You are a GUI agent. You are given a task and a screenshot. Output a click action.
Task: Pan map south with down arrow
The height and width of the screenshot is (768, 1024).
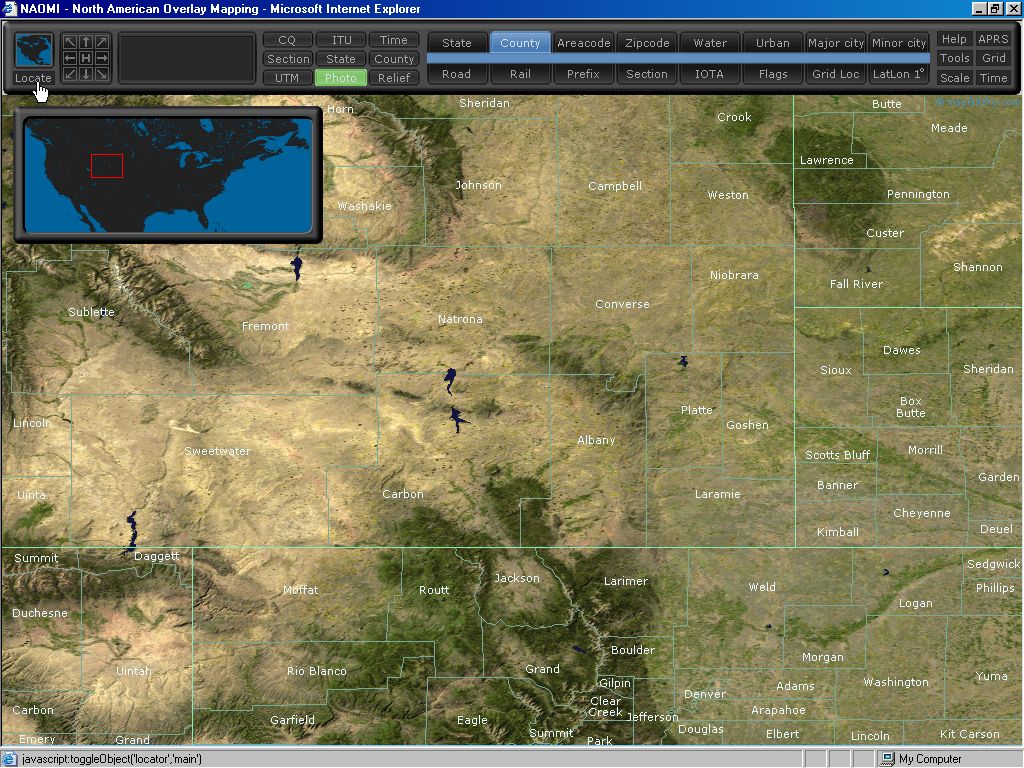coord(86,74)
